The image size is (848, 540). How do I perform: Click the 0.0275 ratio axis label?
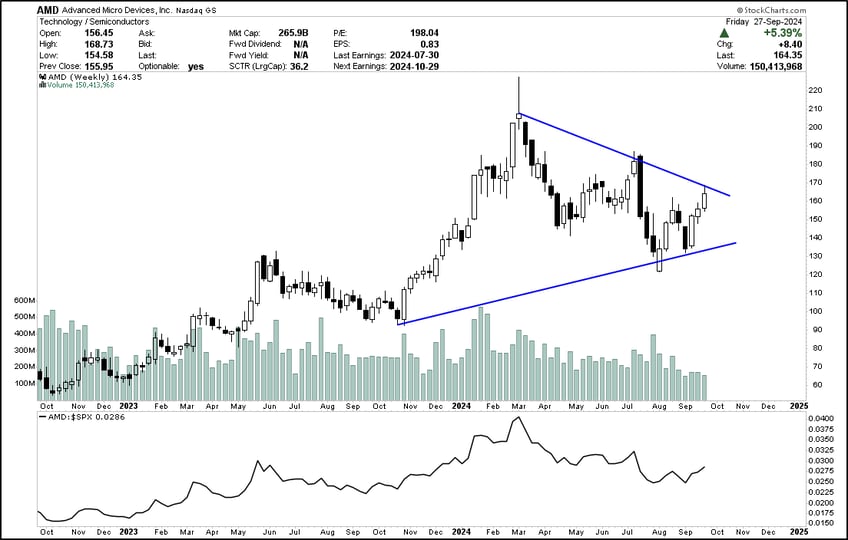[819, 471]
